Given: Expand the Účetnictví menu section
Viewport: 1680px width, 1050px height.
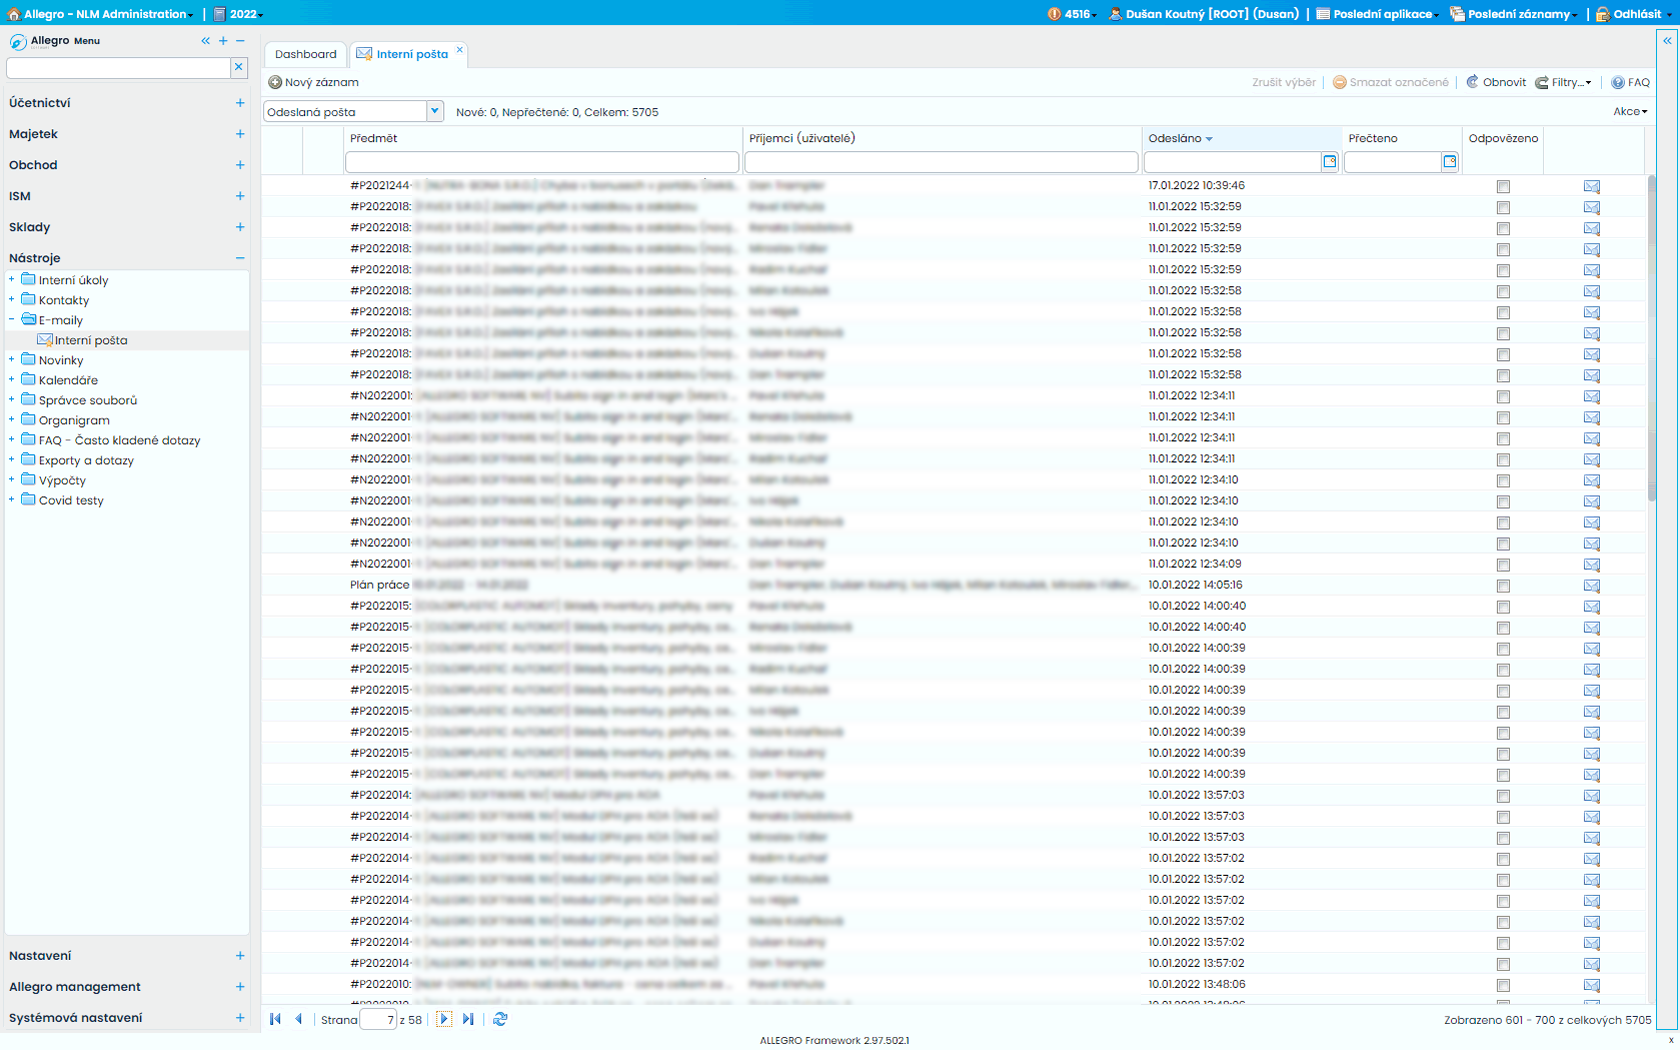Looking at the screenshot, I should coord(240,103).
